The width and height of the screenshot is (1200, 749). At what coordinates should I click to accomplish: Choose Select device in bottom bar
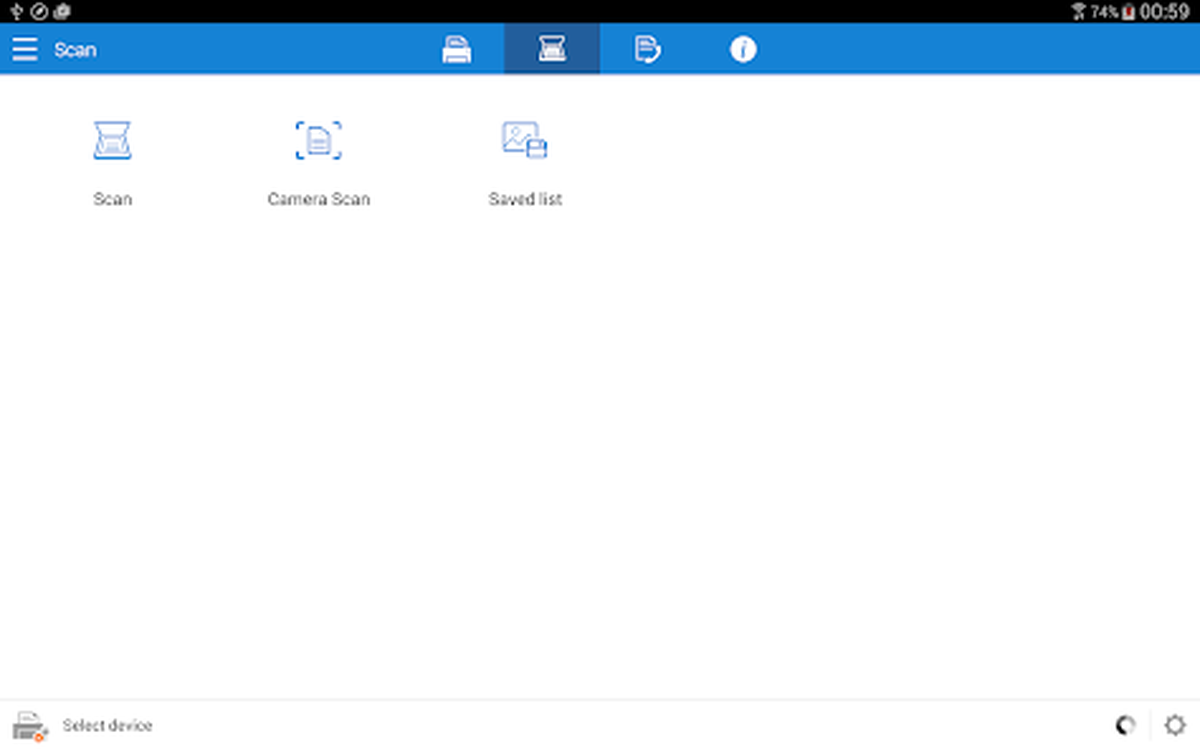tap(108, 726)
